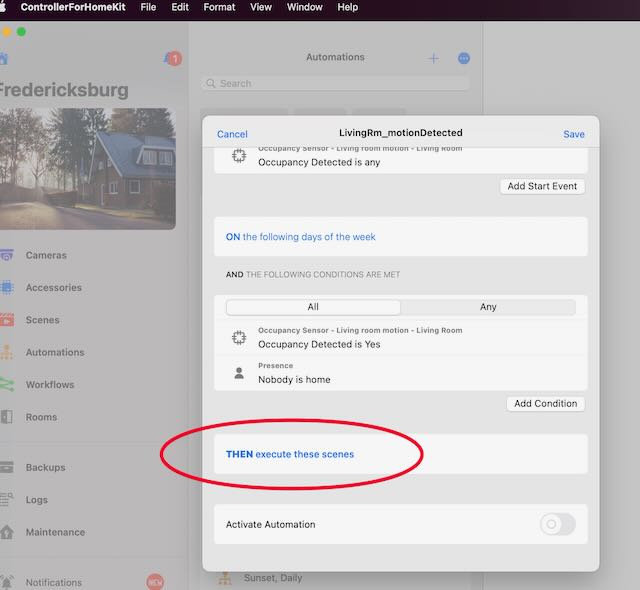Viewport: 640px width, 590px height.
Task: Open the blue ellipsis more-options icon
Action: coord(464,58)
